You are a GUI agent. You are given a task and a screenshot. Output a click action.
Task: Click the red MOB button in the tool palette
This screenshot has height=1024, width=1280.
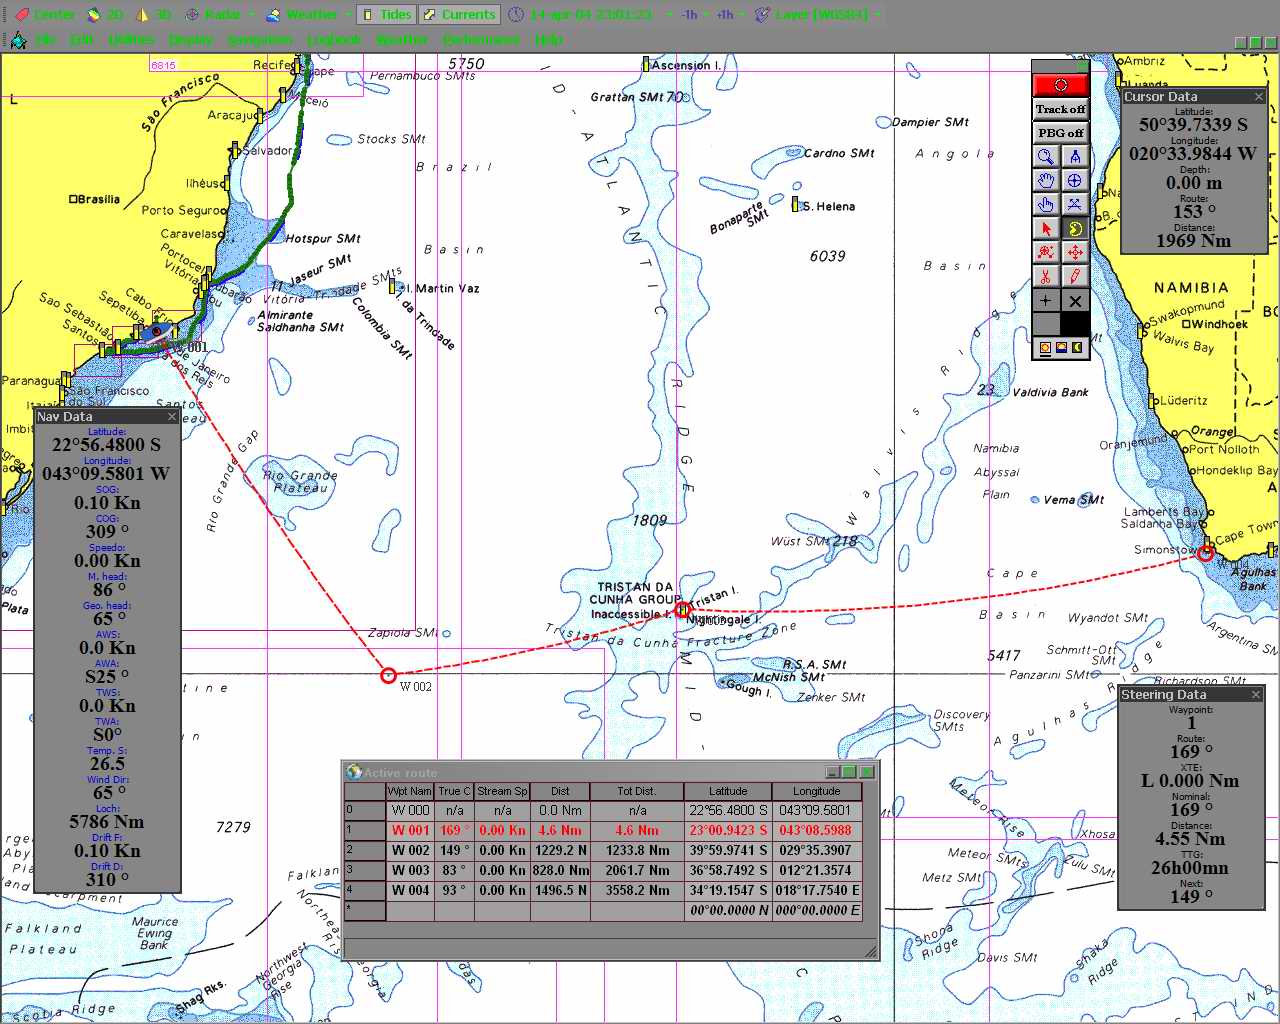(1060, 85)
